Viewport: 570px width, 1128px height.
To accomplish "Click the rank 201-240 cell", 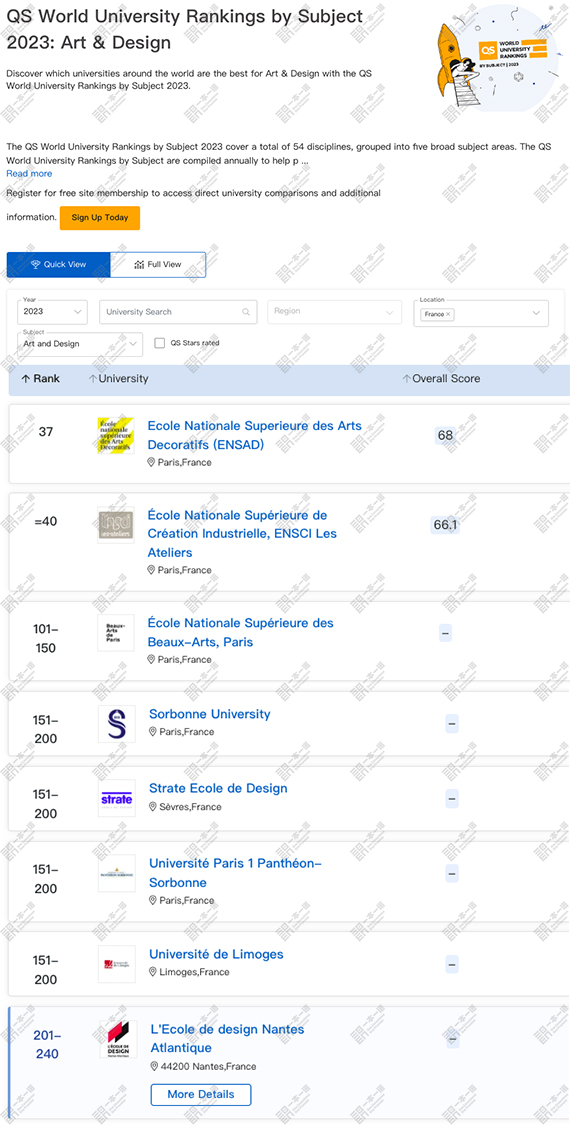I will 46,1045.
